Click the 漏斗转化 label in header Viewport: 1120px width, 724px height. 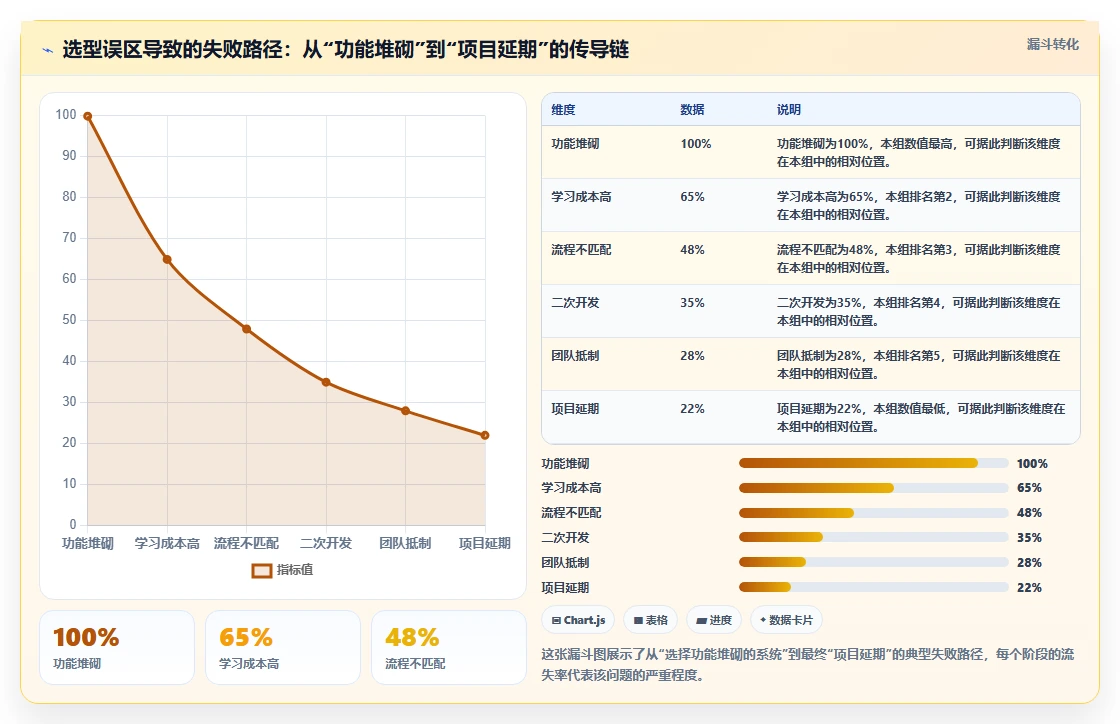[x=1053, y=44]
